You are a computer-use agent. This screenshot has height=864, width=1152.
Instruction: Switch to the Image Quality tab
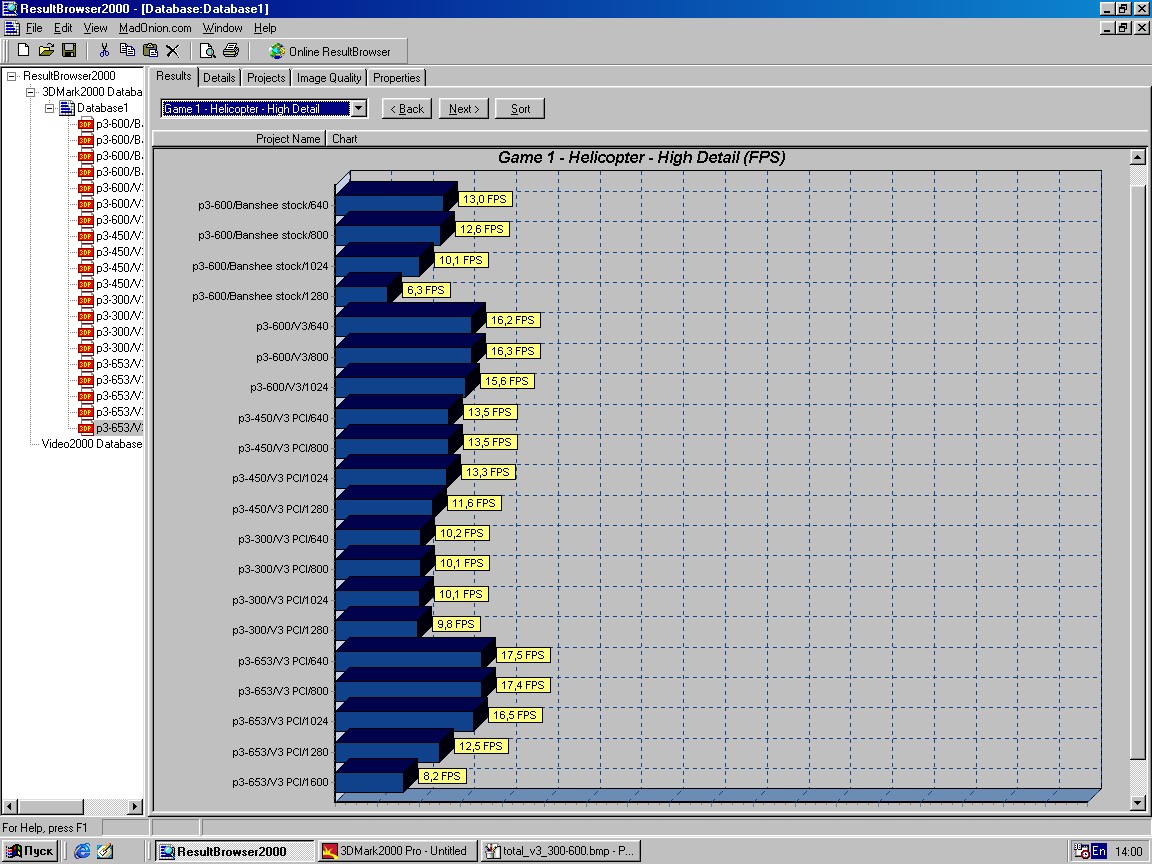click(329, 78)
